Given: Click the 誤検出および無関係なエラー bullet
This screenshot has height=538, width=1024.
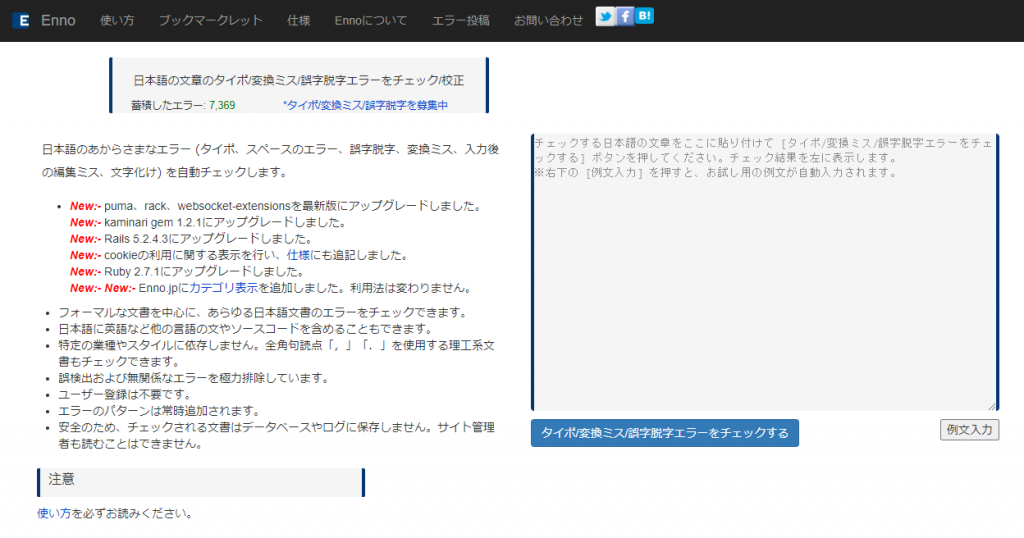Looking at the screenshot, I should click(x=193, y=378).
